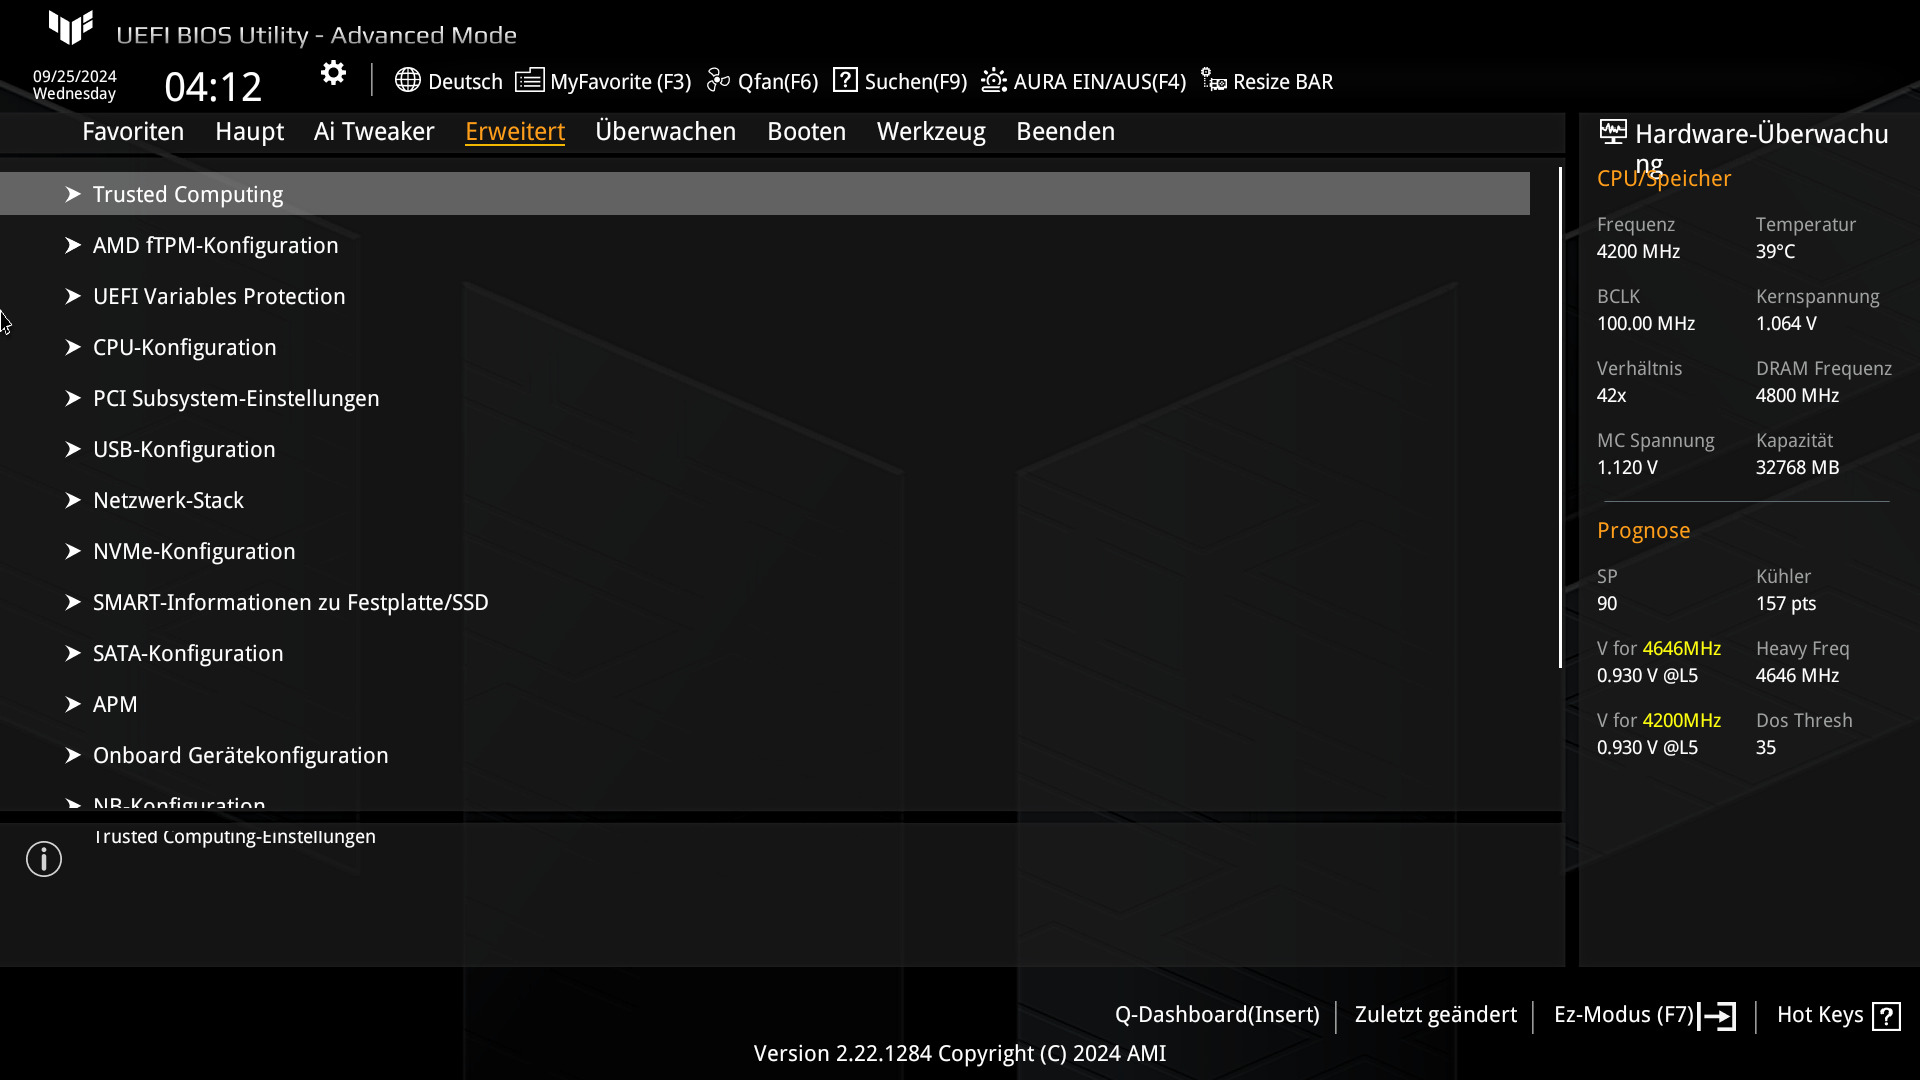
Task: Expand NVMe-Konfiguration submenu
Action: (194, 551)
